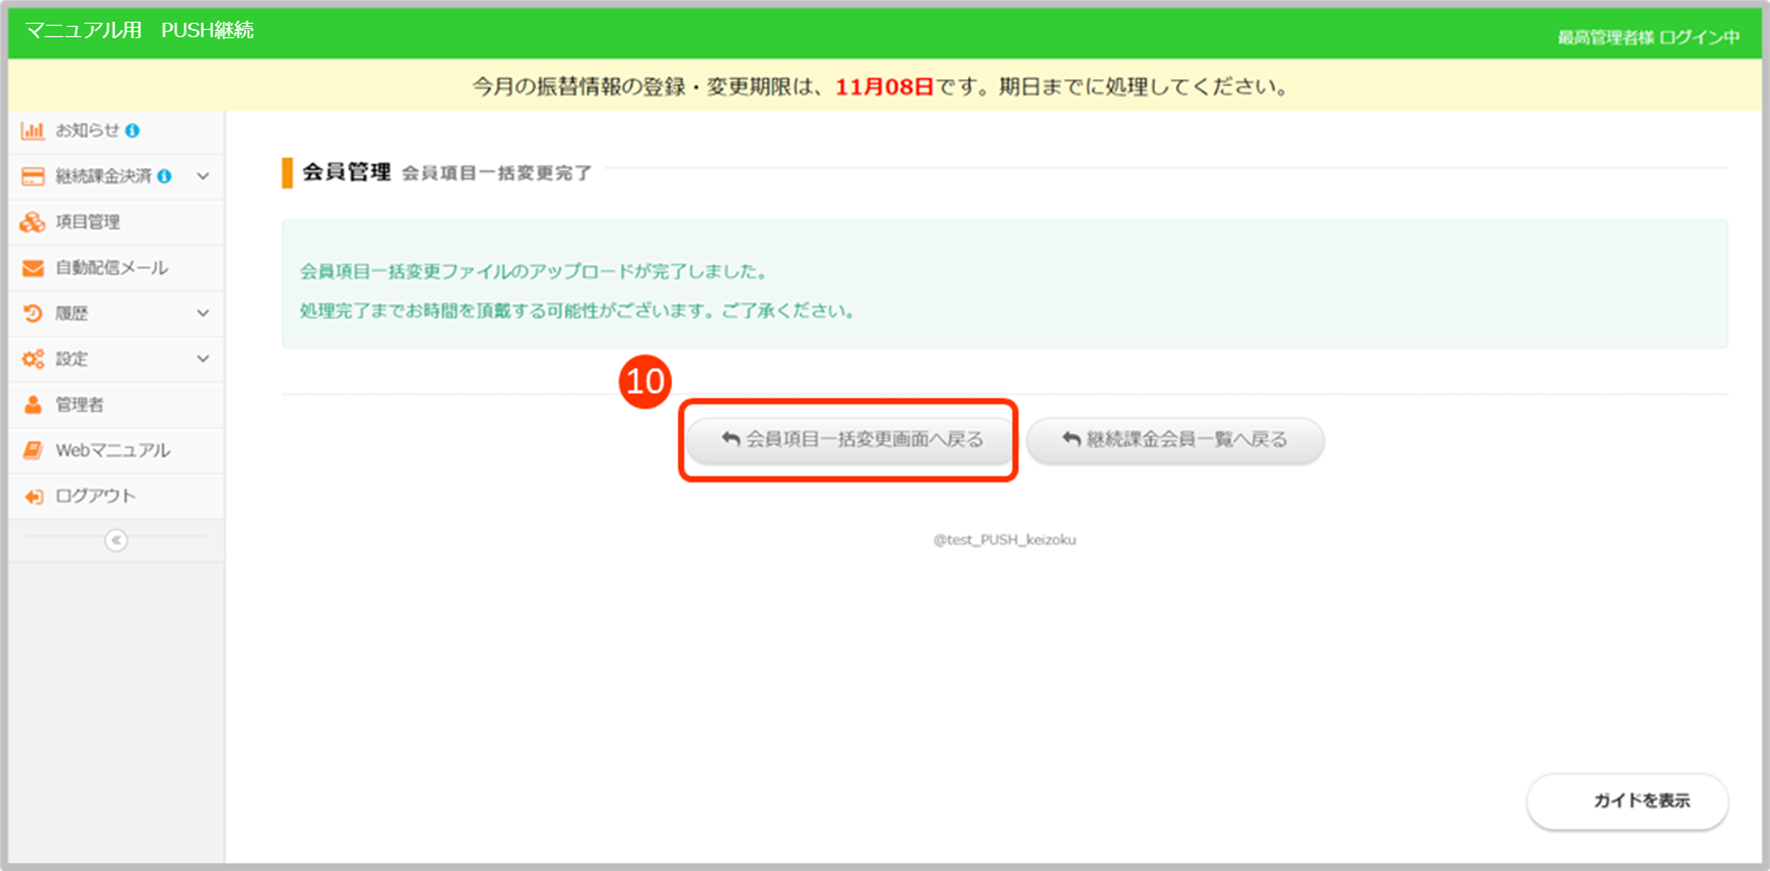Click the ガイドを表示 button
The width and height of the screenshot is (1770, 871).
[1627, 801]
